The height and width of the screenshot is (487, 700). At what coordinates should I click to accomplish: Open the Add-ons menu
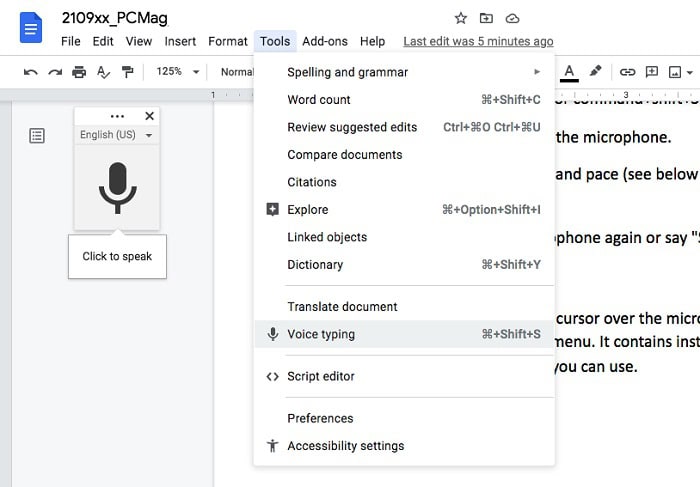tap(324, 41)
